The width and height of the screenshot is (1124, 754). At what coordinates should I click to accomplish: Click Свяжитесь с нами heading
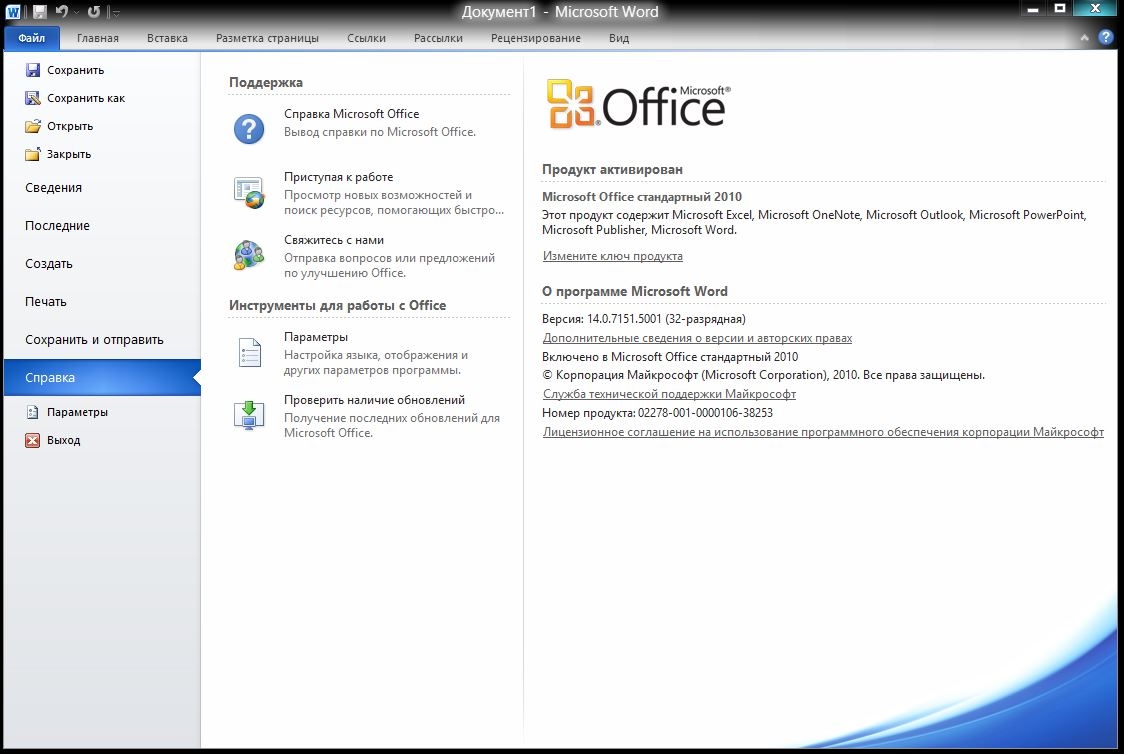coord(333,239)
